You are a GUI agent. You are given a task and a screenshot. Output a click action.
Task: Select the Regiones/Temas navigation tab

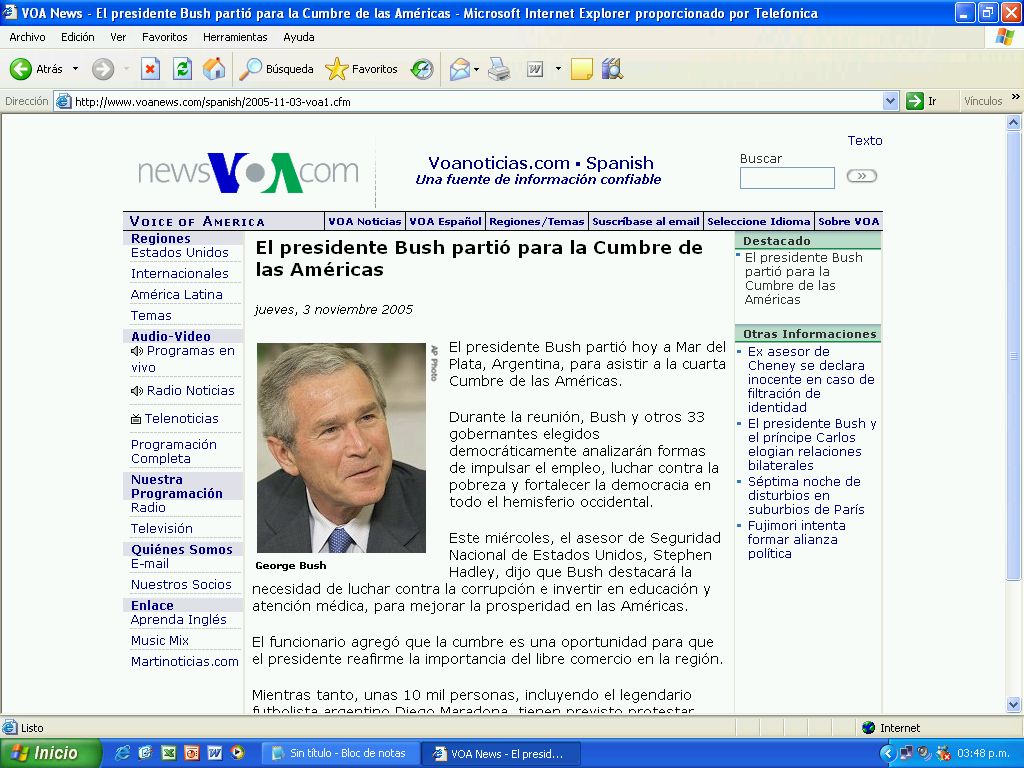(536, 221)
